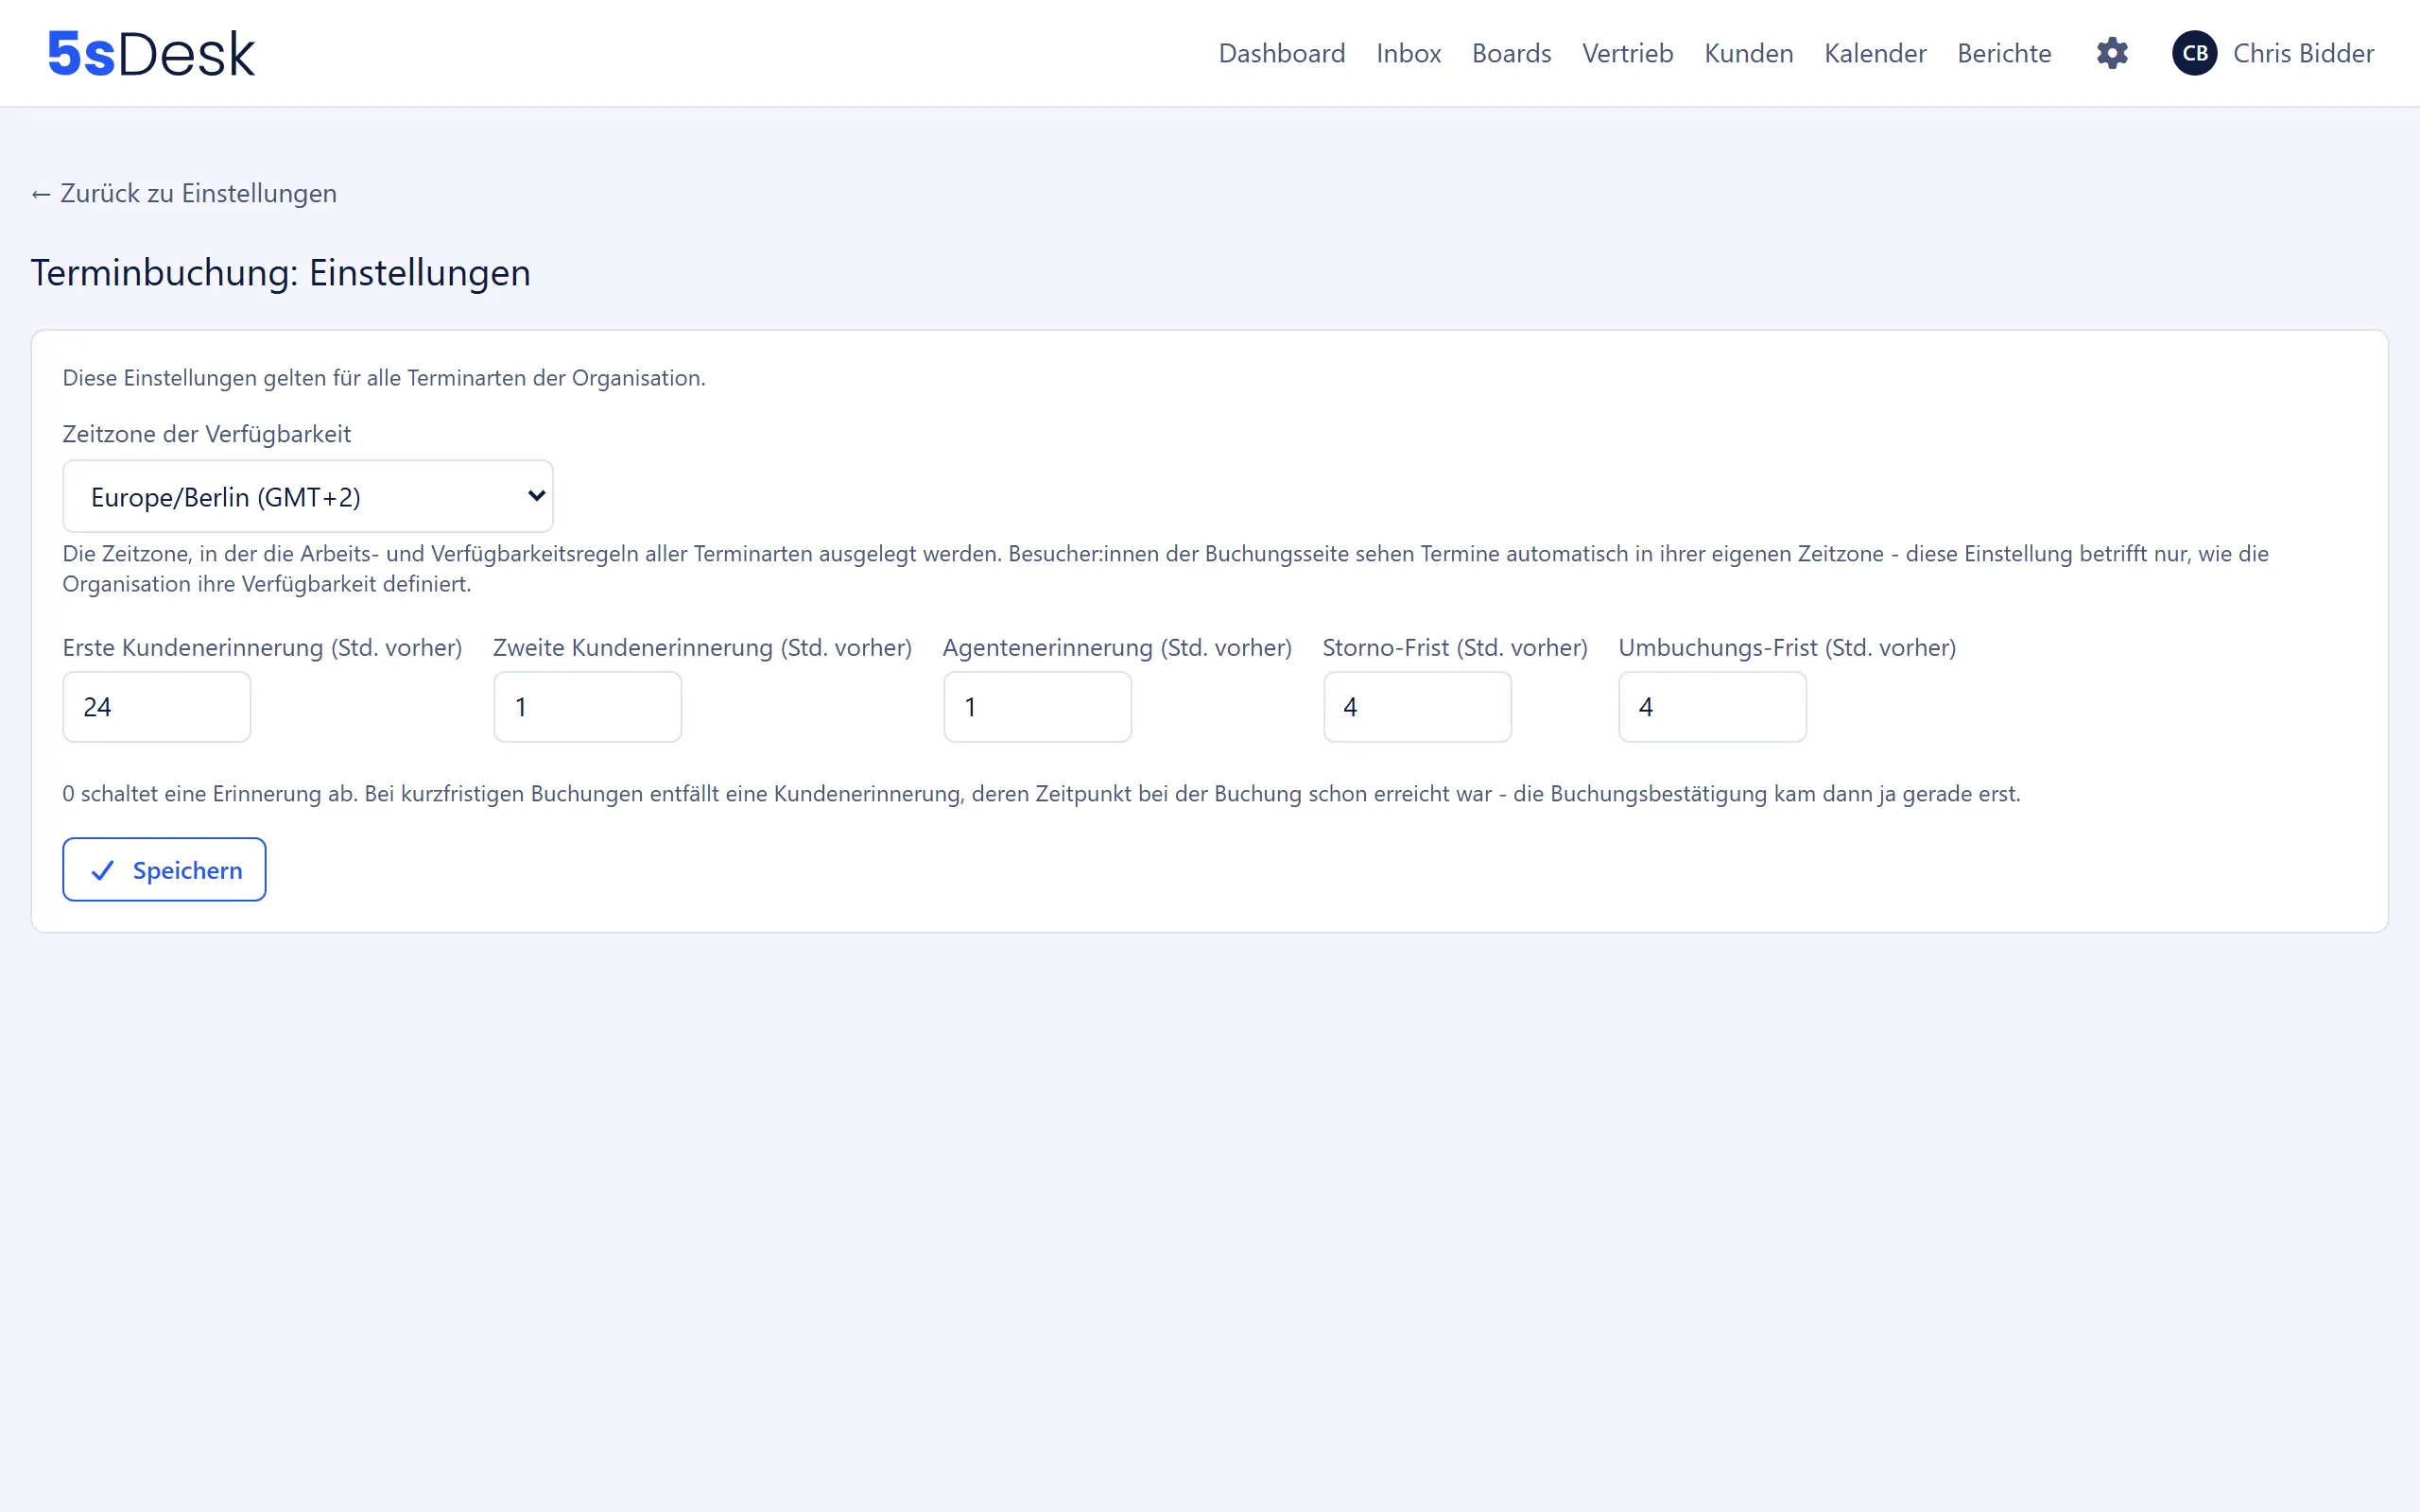Click the CB user avatar

[2195, 53]
